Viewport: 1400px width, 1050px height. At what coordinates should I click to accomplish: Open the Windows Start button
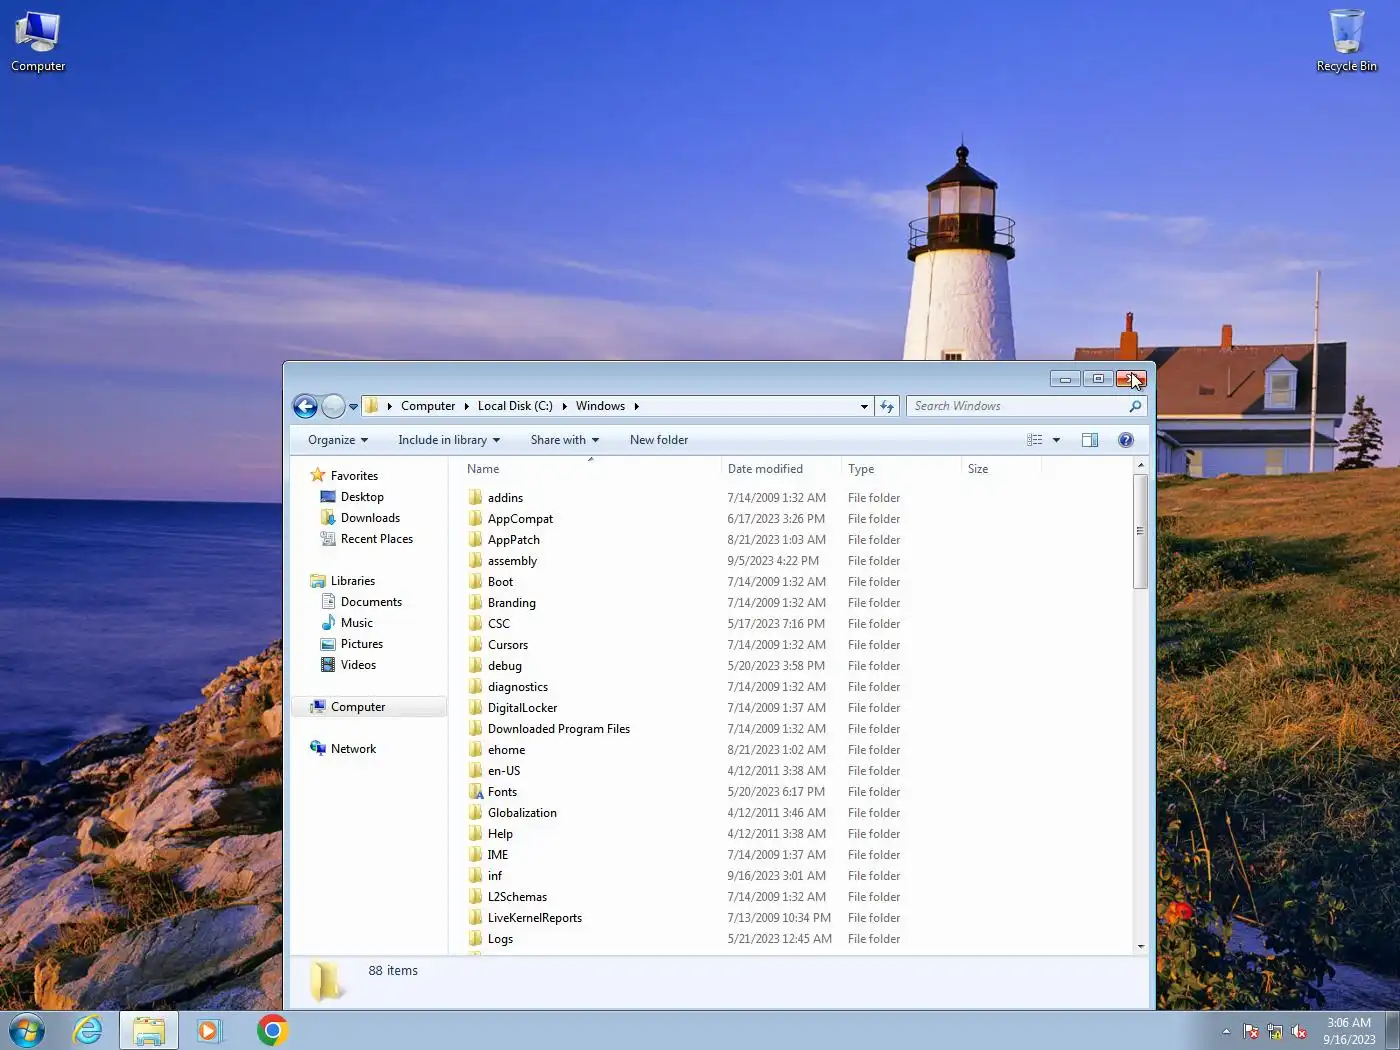click(x=27, y=1030)
